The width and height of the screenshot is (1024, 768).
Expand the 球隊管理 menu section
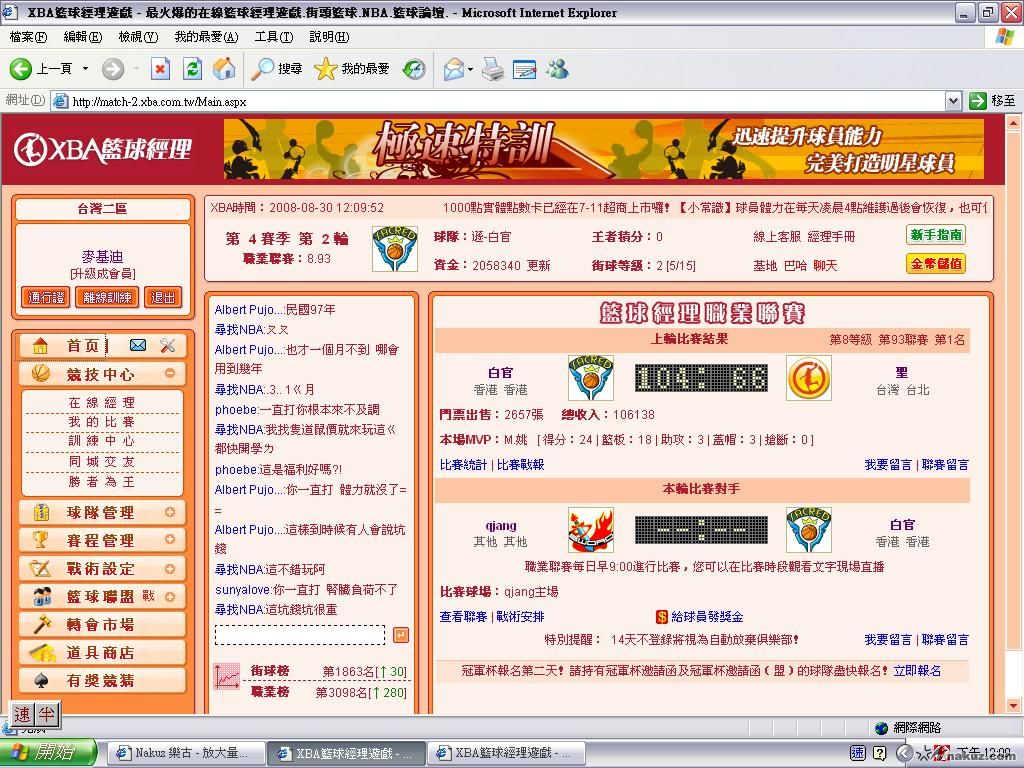pyautogui.click(x=170, y=512)
